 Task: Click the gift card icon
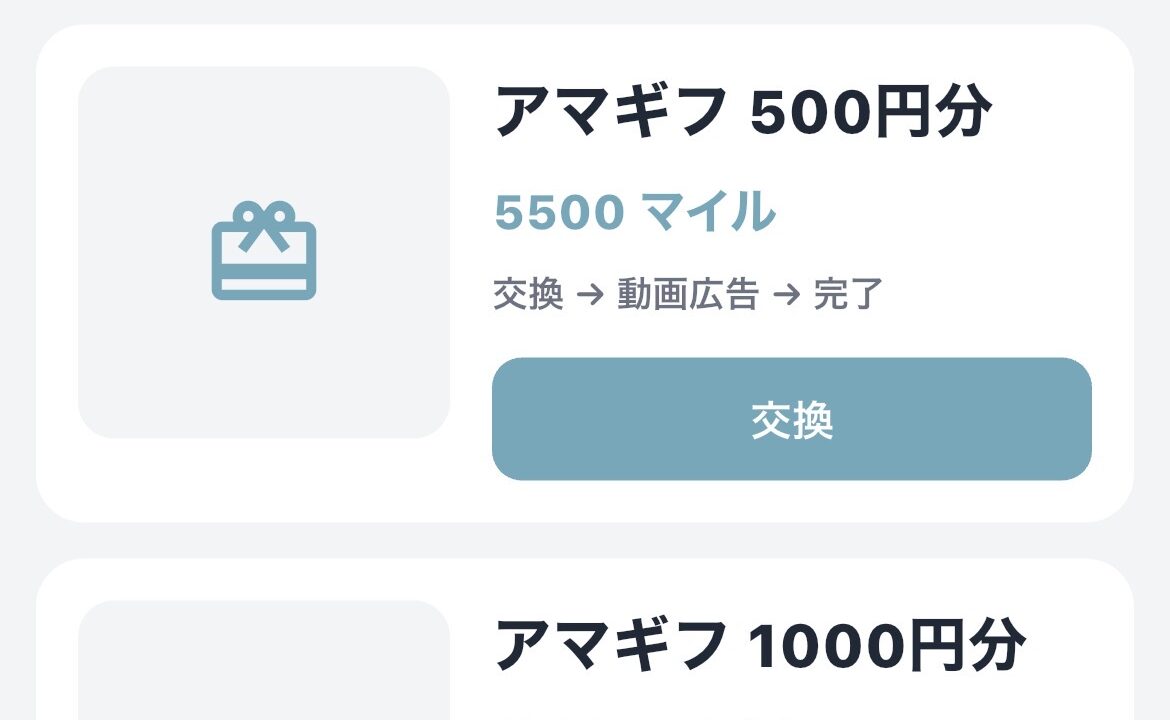tap(264, 252)
